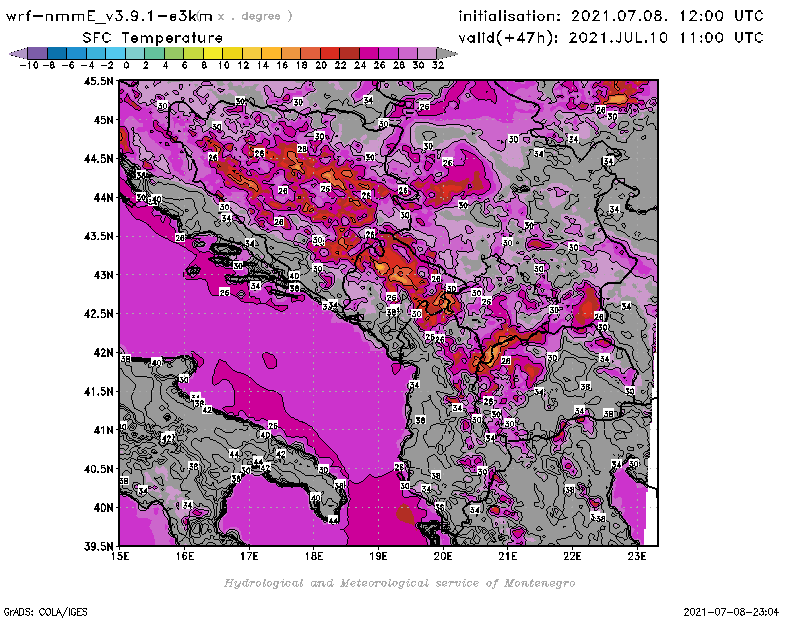The height and width of the screenshot is (618, 800).
Task: Select the 42N latitude label
Action: point(103,352)
